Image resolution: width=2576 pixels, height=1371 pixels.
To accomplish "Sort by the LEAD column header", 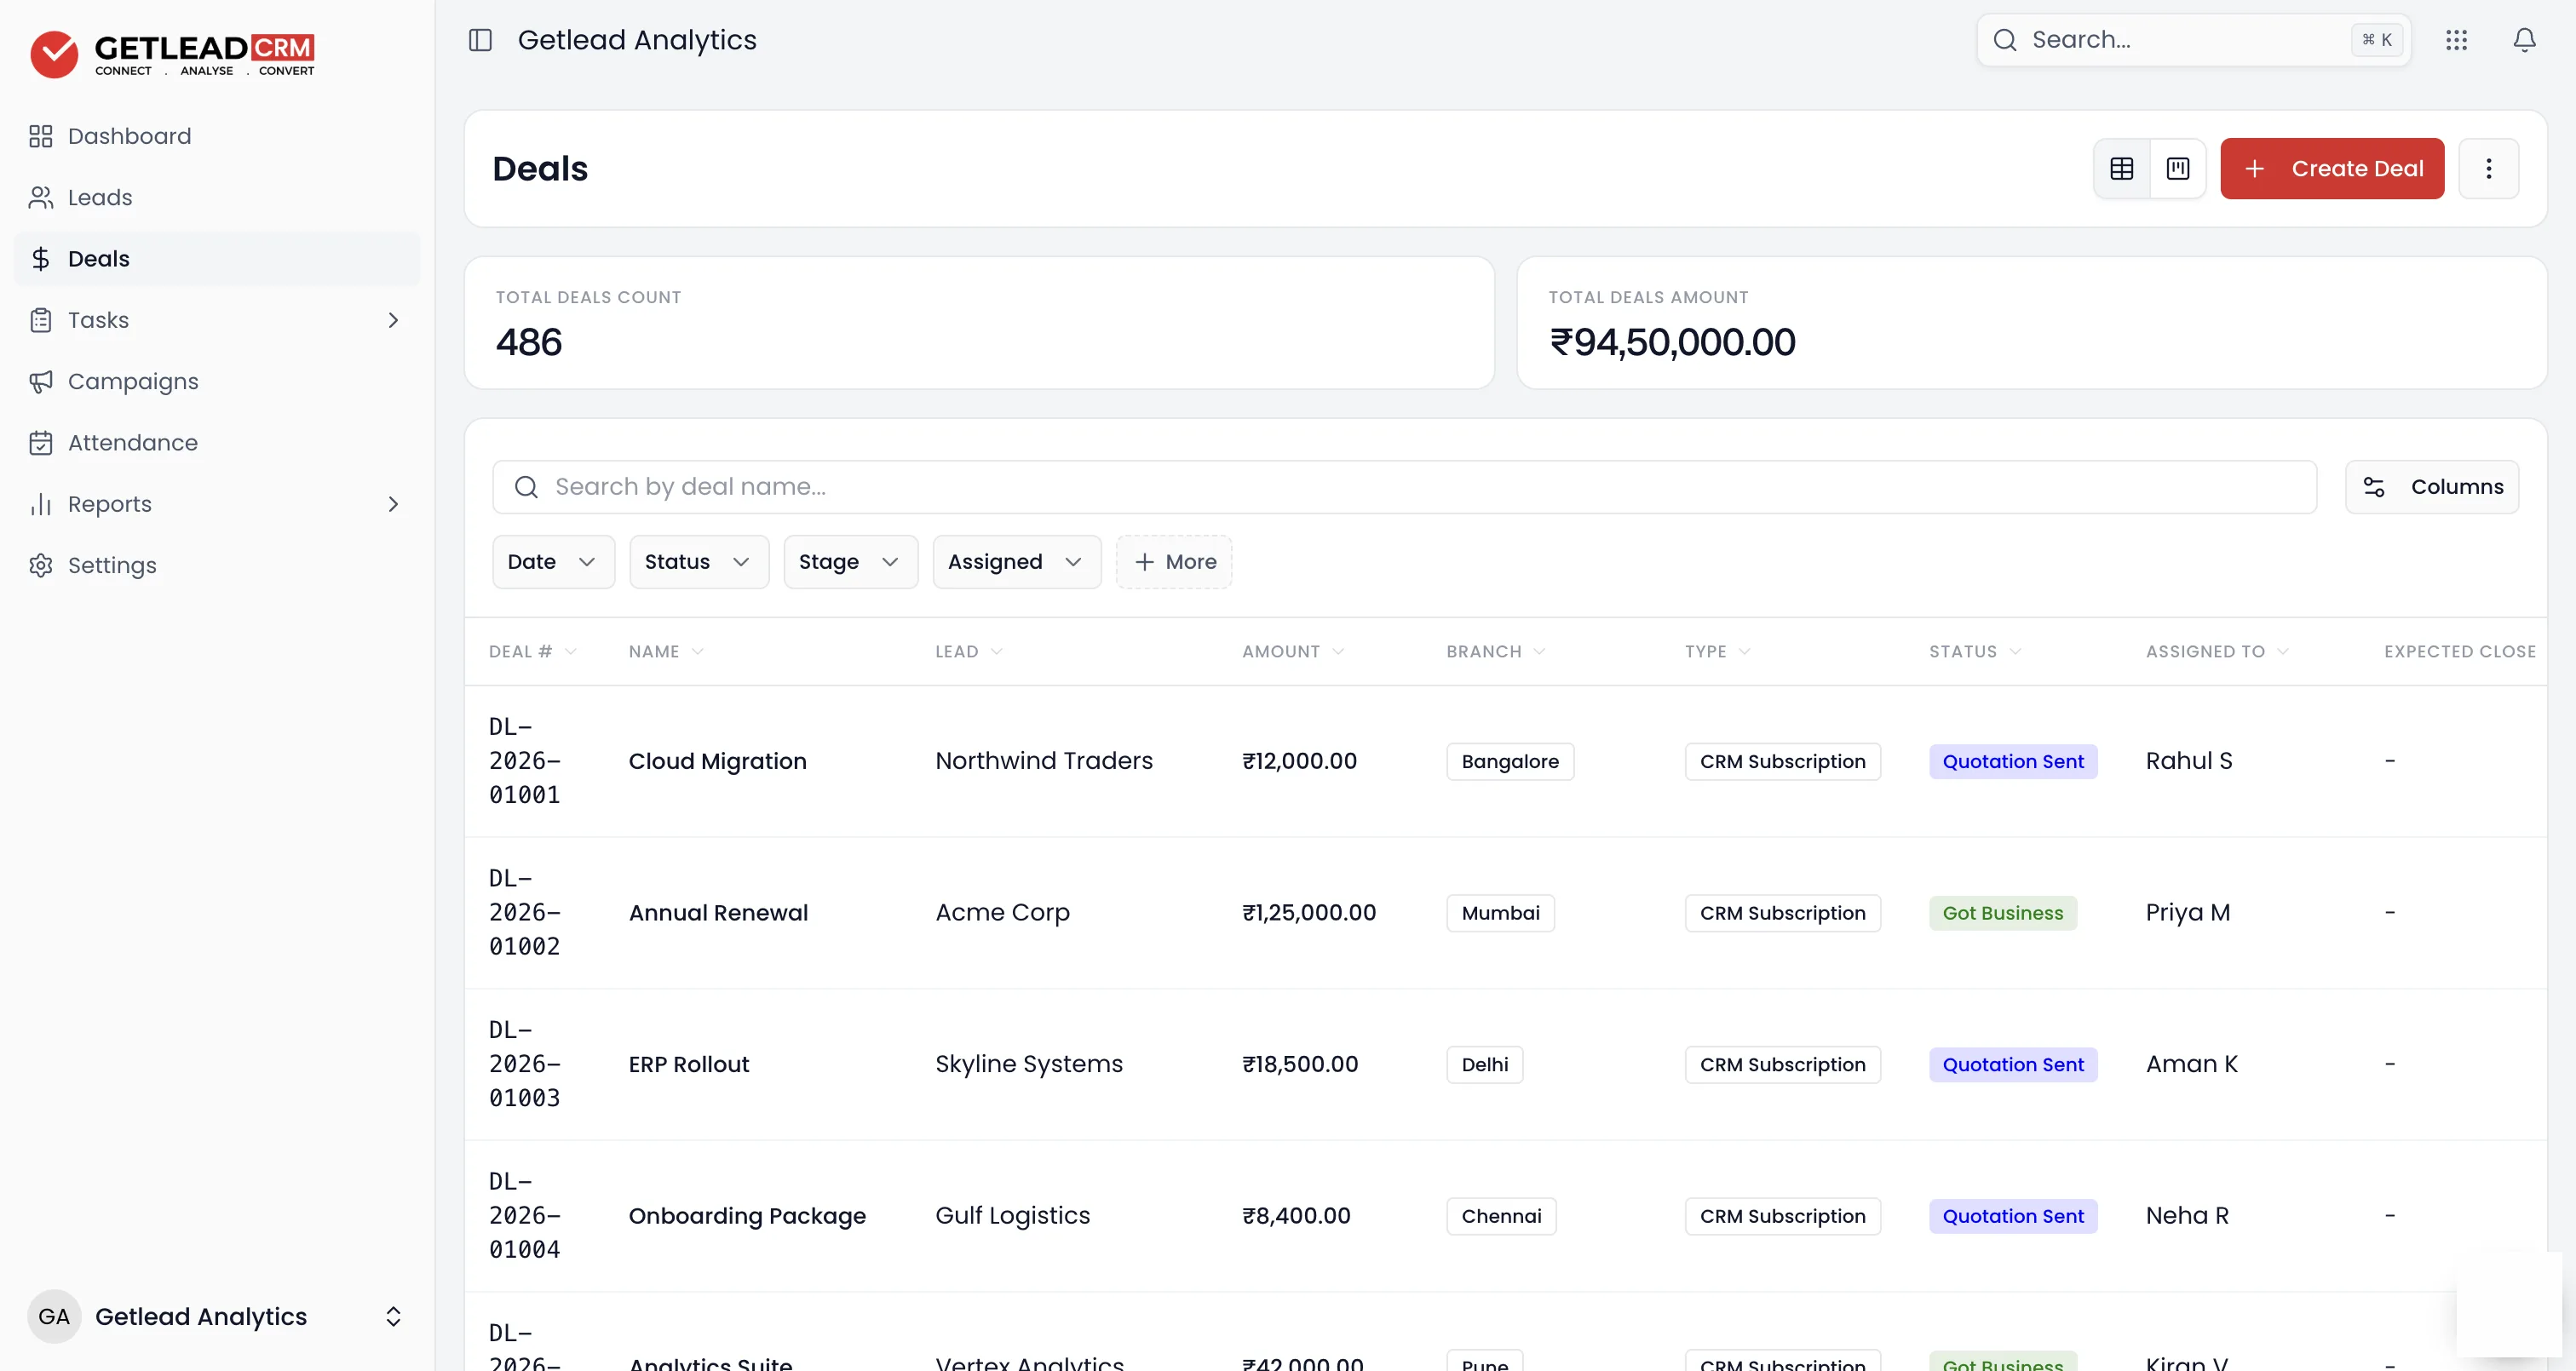I will 968,652.
